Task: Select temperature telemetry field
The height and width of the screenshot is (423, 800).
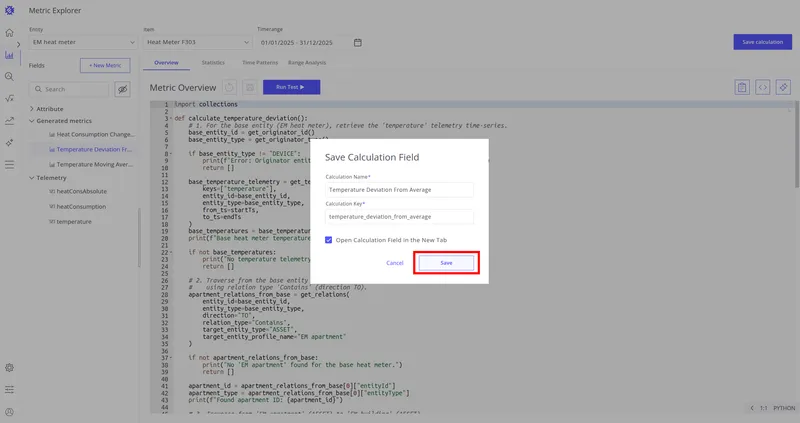Action: point(74,222)
